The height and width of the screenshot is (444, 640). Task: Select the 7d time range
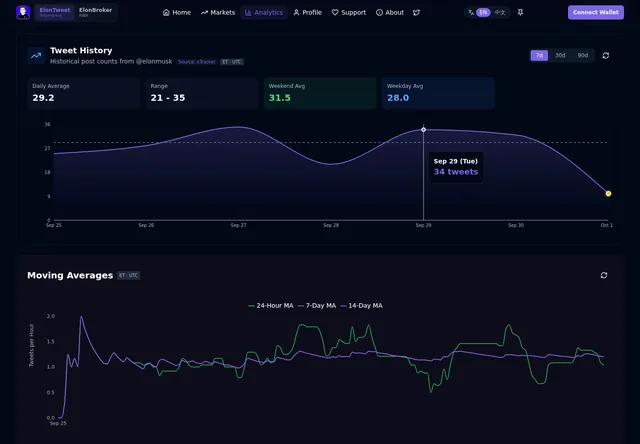539,56
